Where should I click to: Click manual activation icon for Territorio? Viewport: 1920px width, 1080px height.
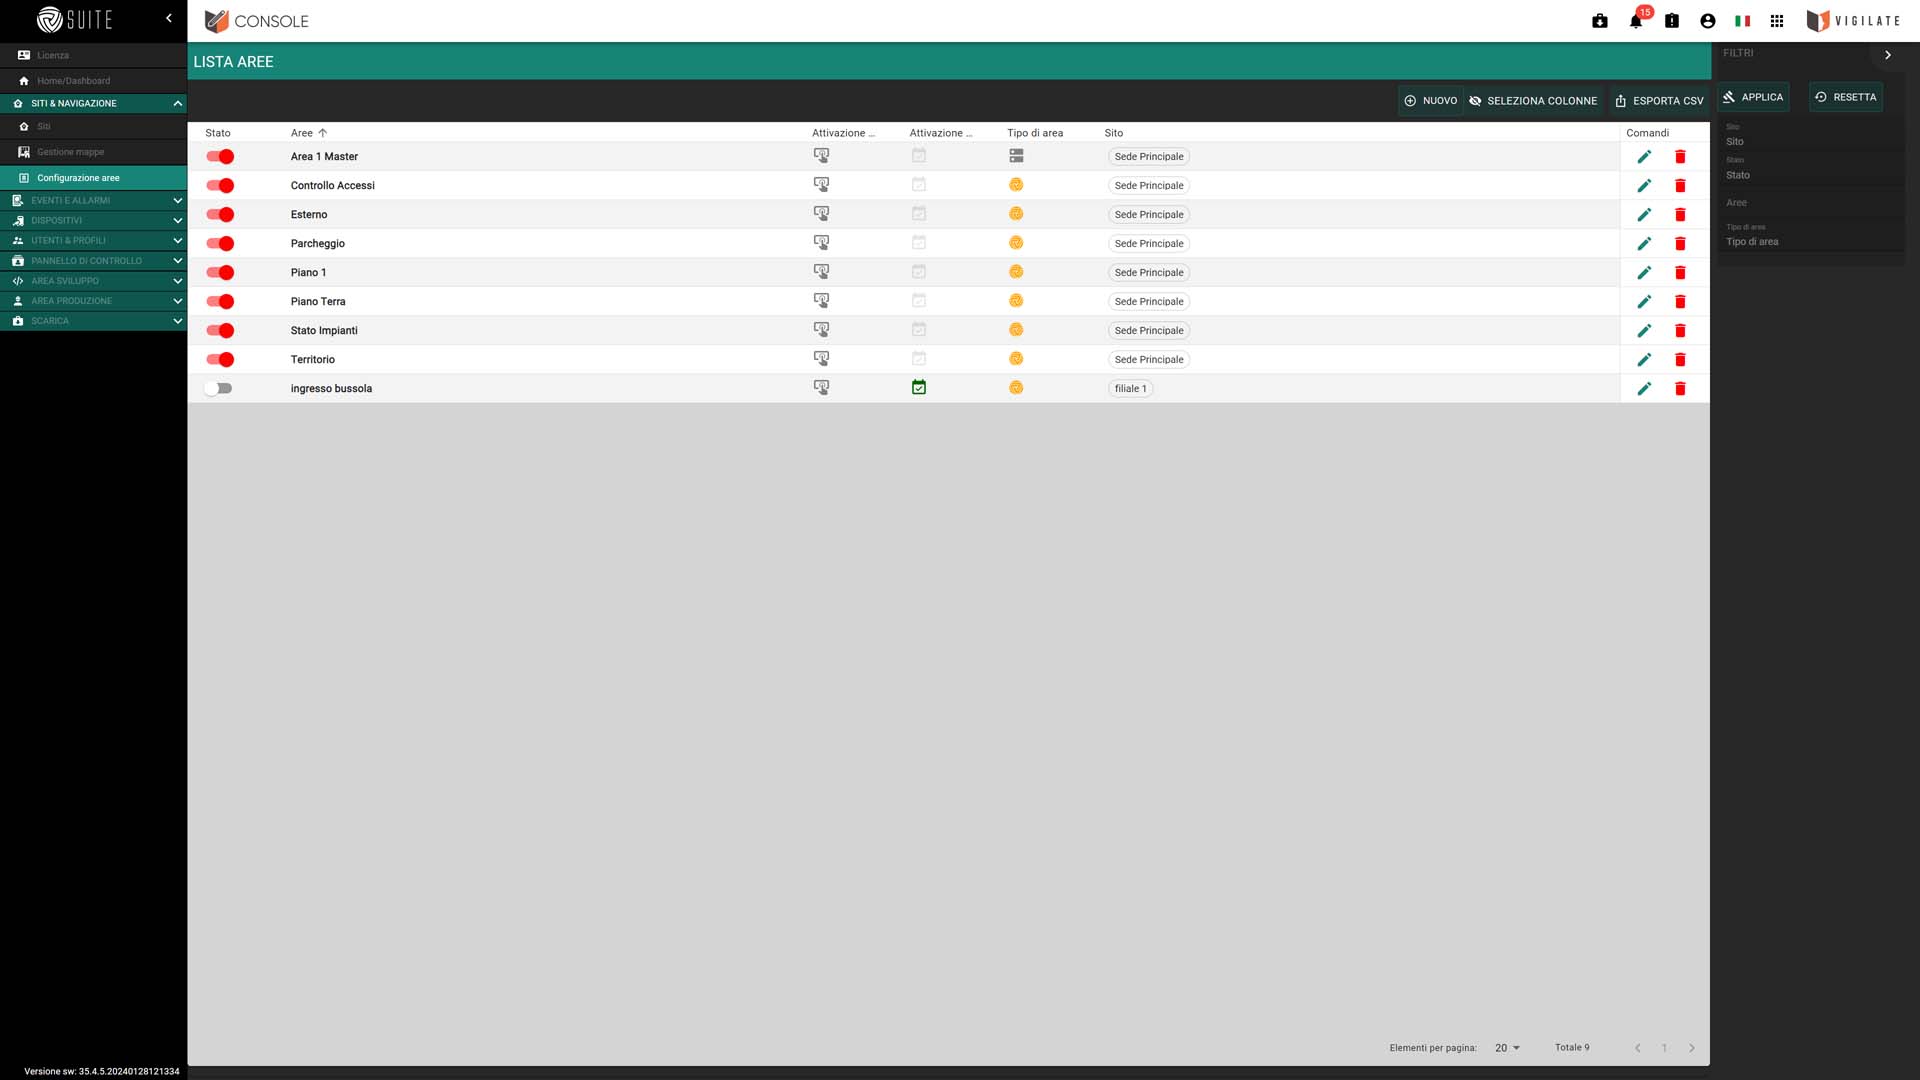tap(821, 359)
